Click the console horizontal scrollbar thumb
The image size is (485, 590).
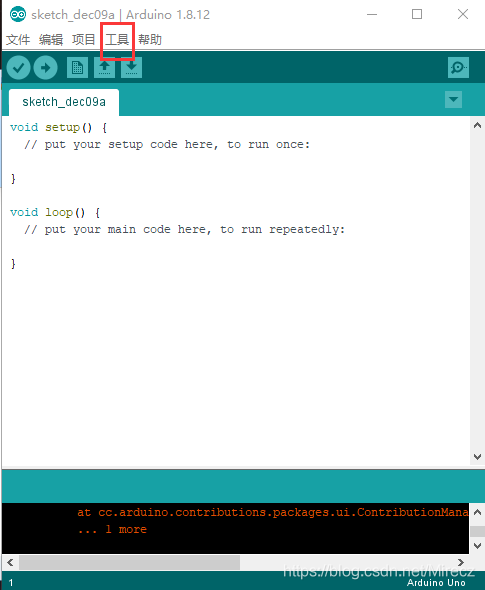[x=129, y=563]
